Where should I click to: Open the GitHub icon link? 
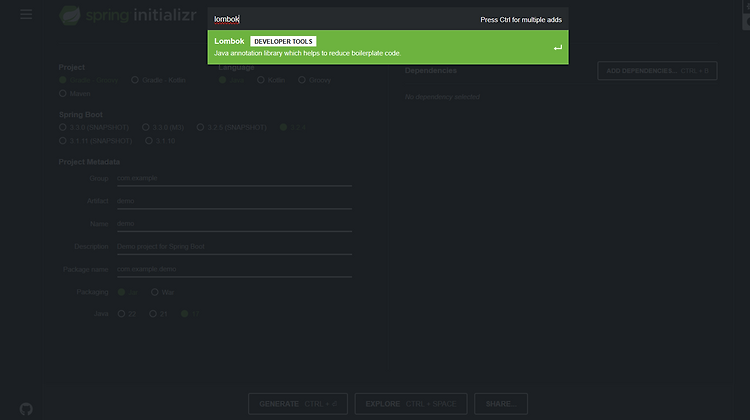(26, 409)
